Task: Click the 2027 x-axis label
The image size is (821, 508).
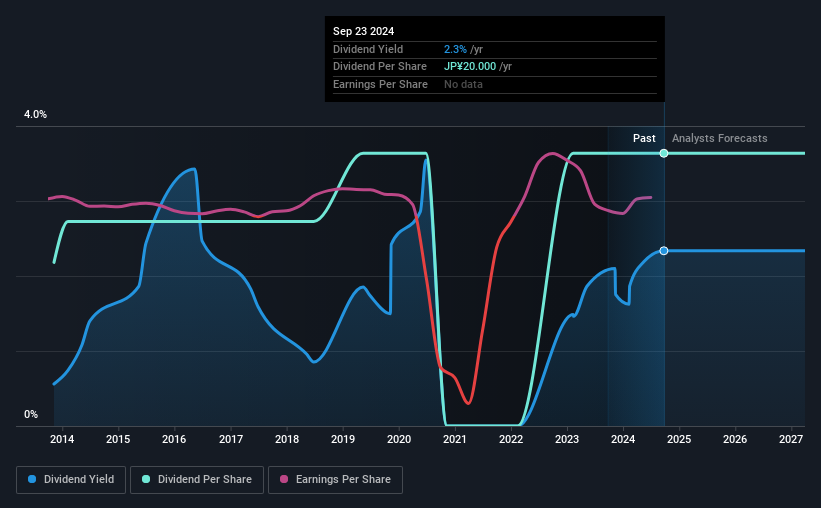Action: [791, 439]
